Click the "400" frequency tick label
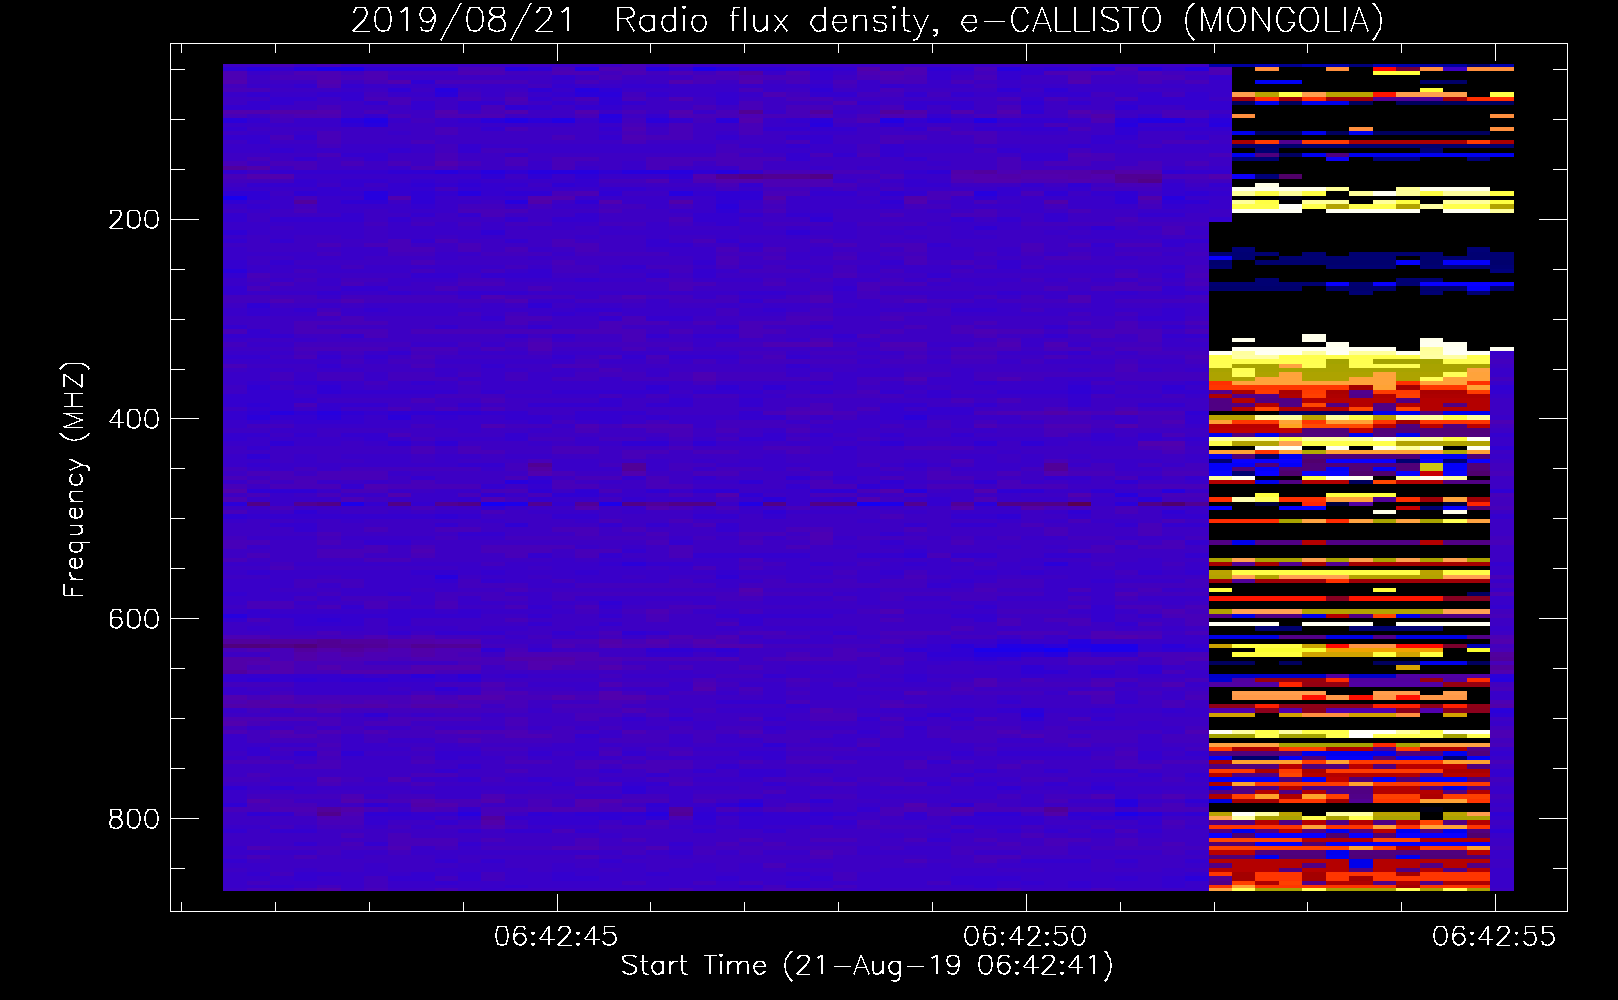The height and width of the screenshot is (1000, 1618). point(134,420)
